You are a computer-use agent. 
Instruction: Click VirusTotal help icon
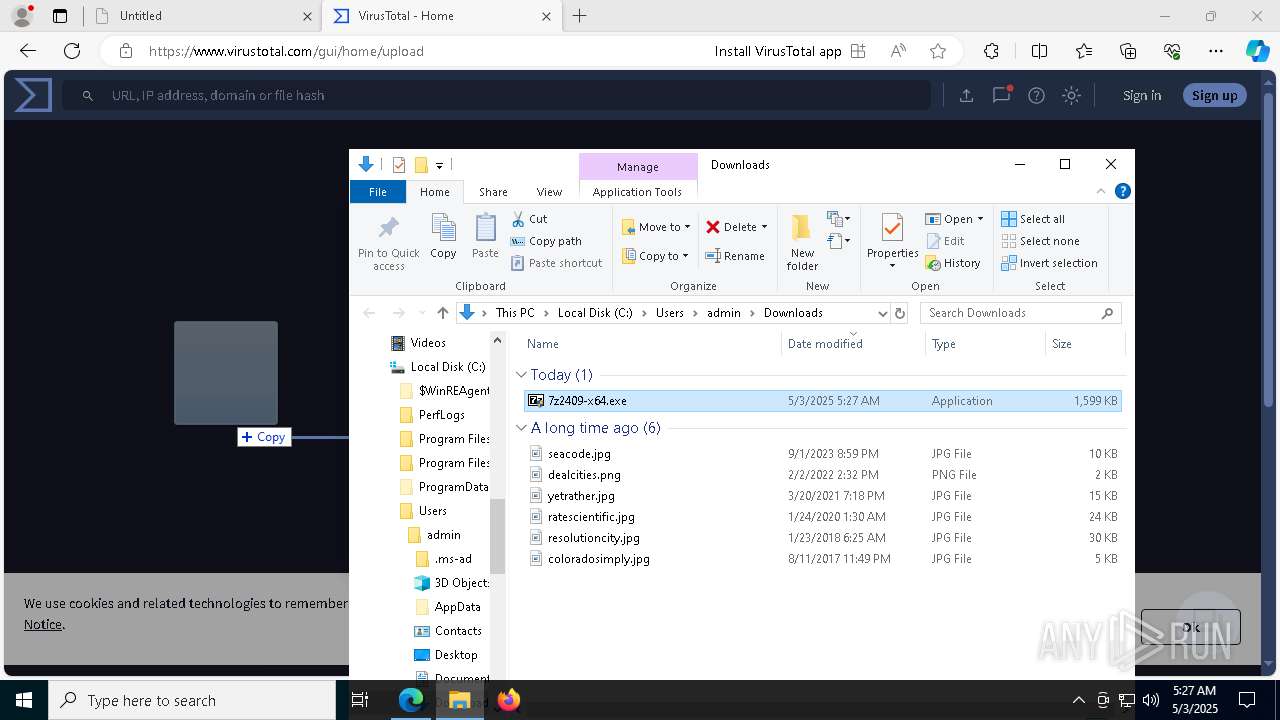[1037, 95]
